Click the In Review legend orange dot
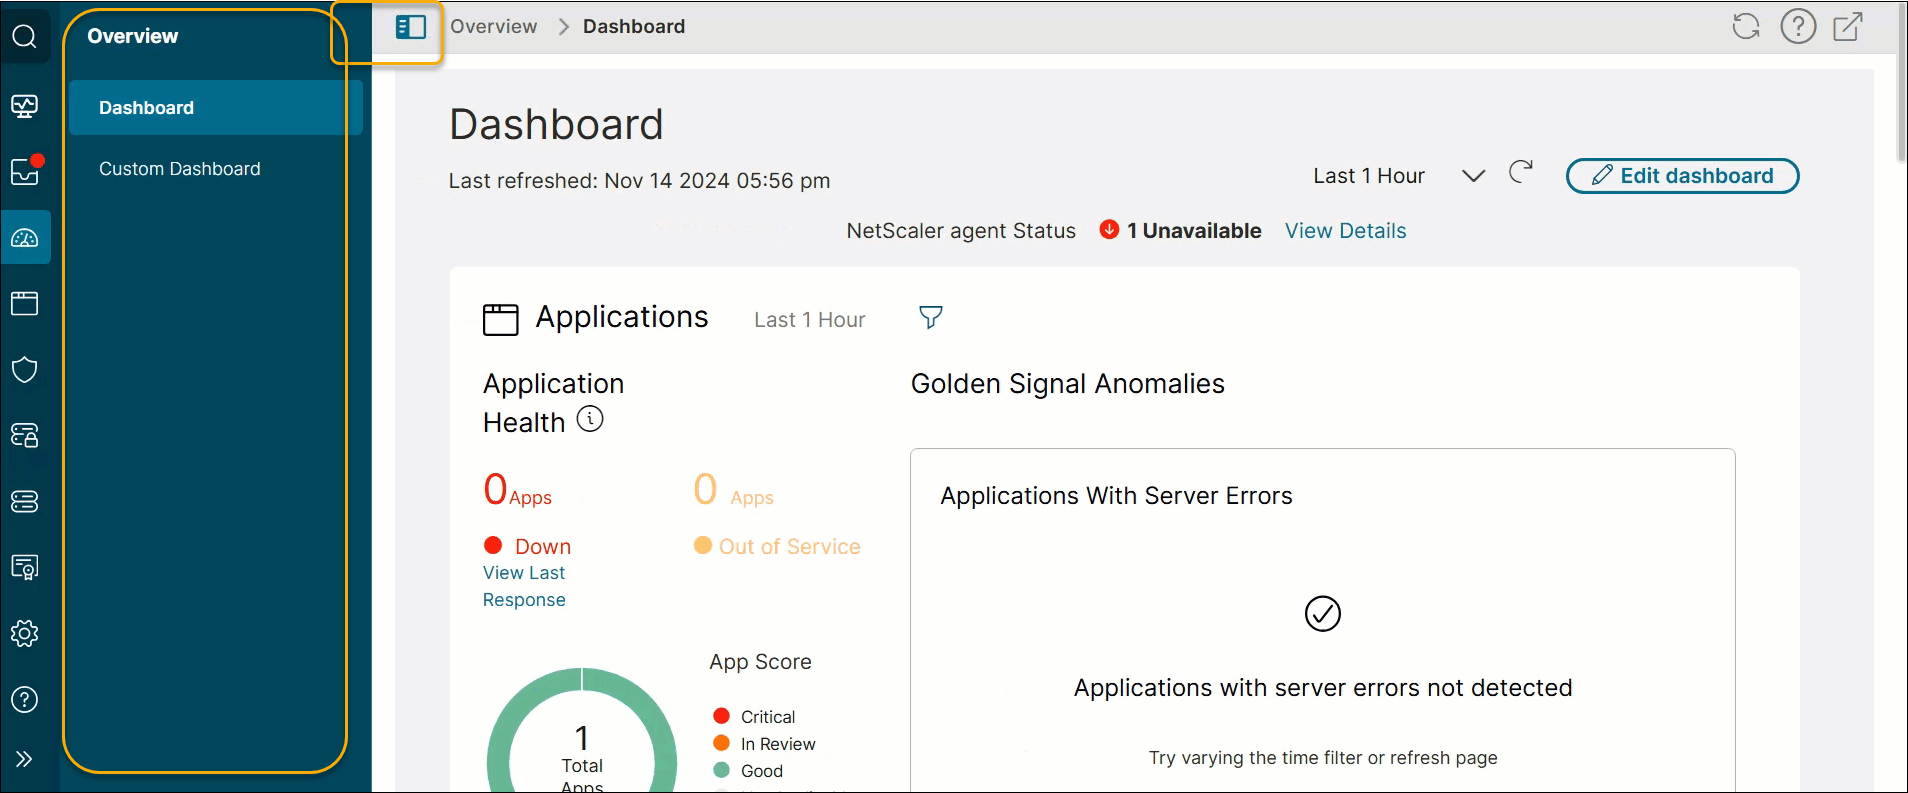Image resolution: width=1908 pixels, height=793 pixels. coord(721,743)
